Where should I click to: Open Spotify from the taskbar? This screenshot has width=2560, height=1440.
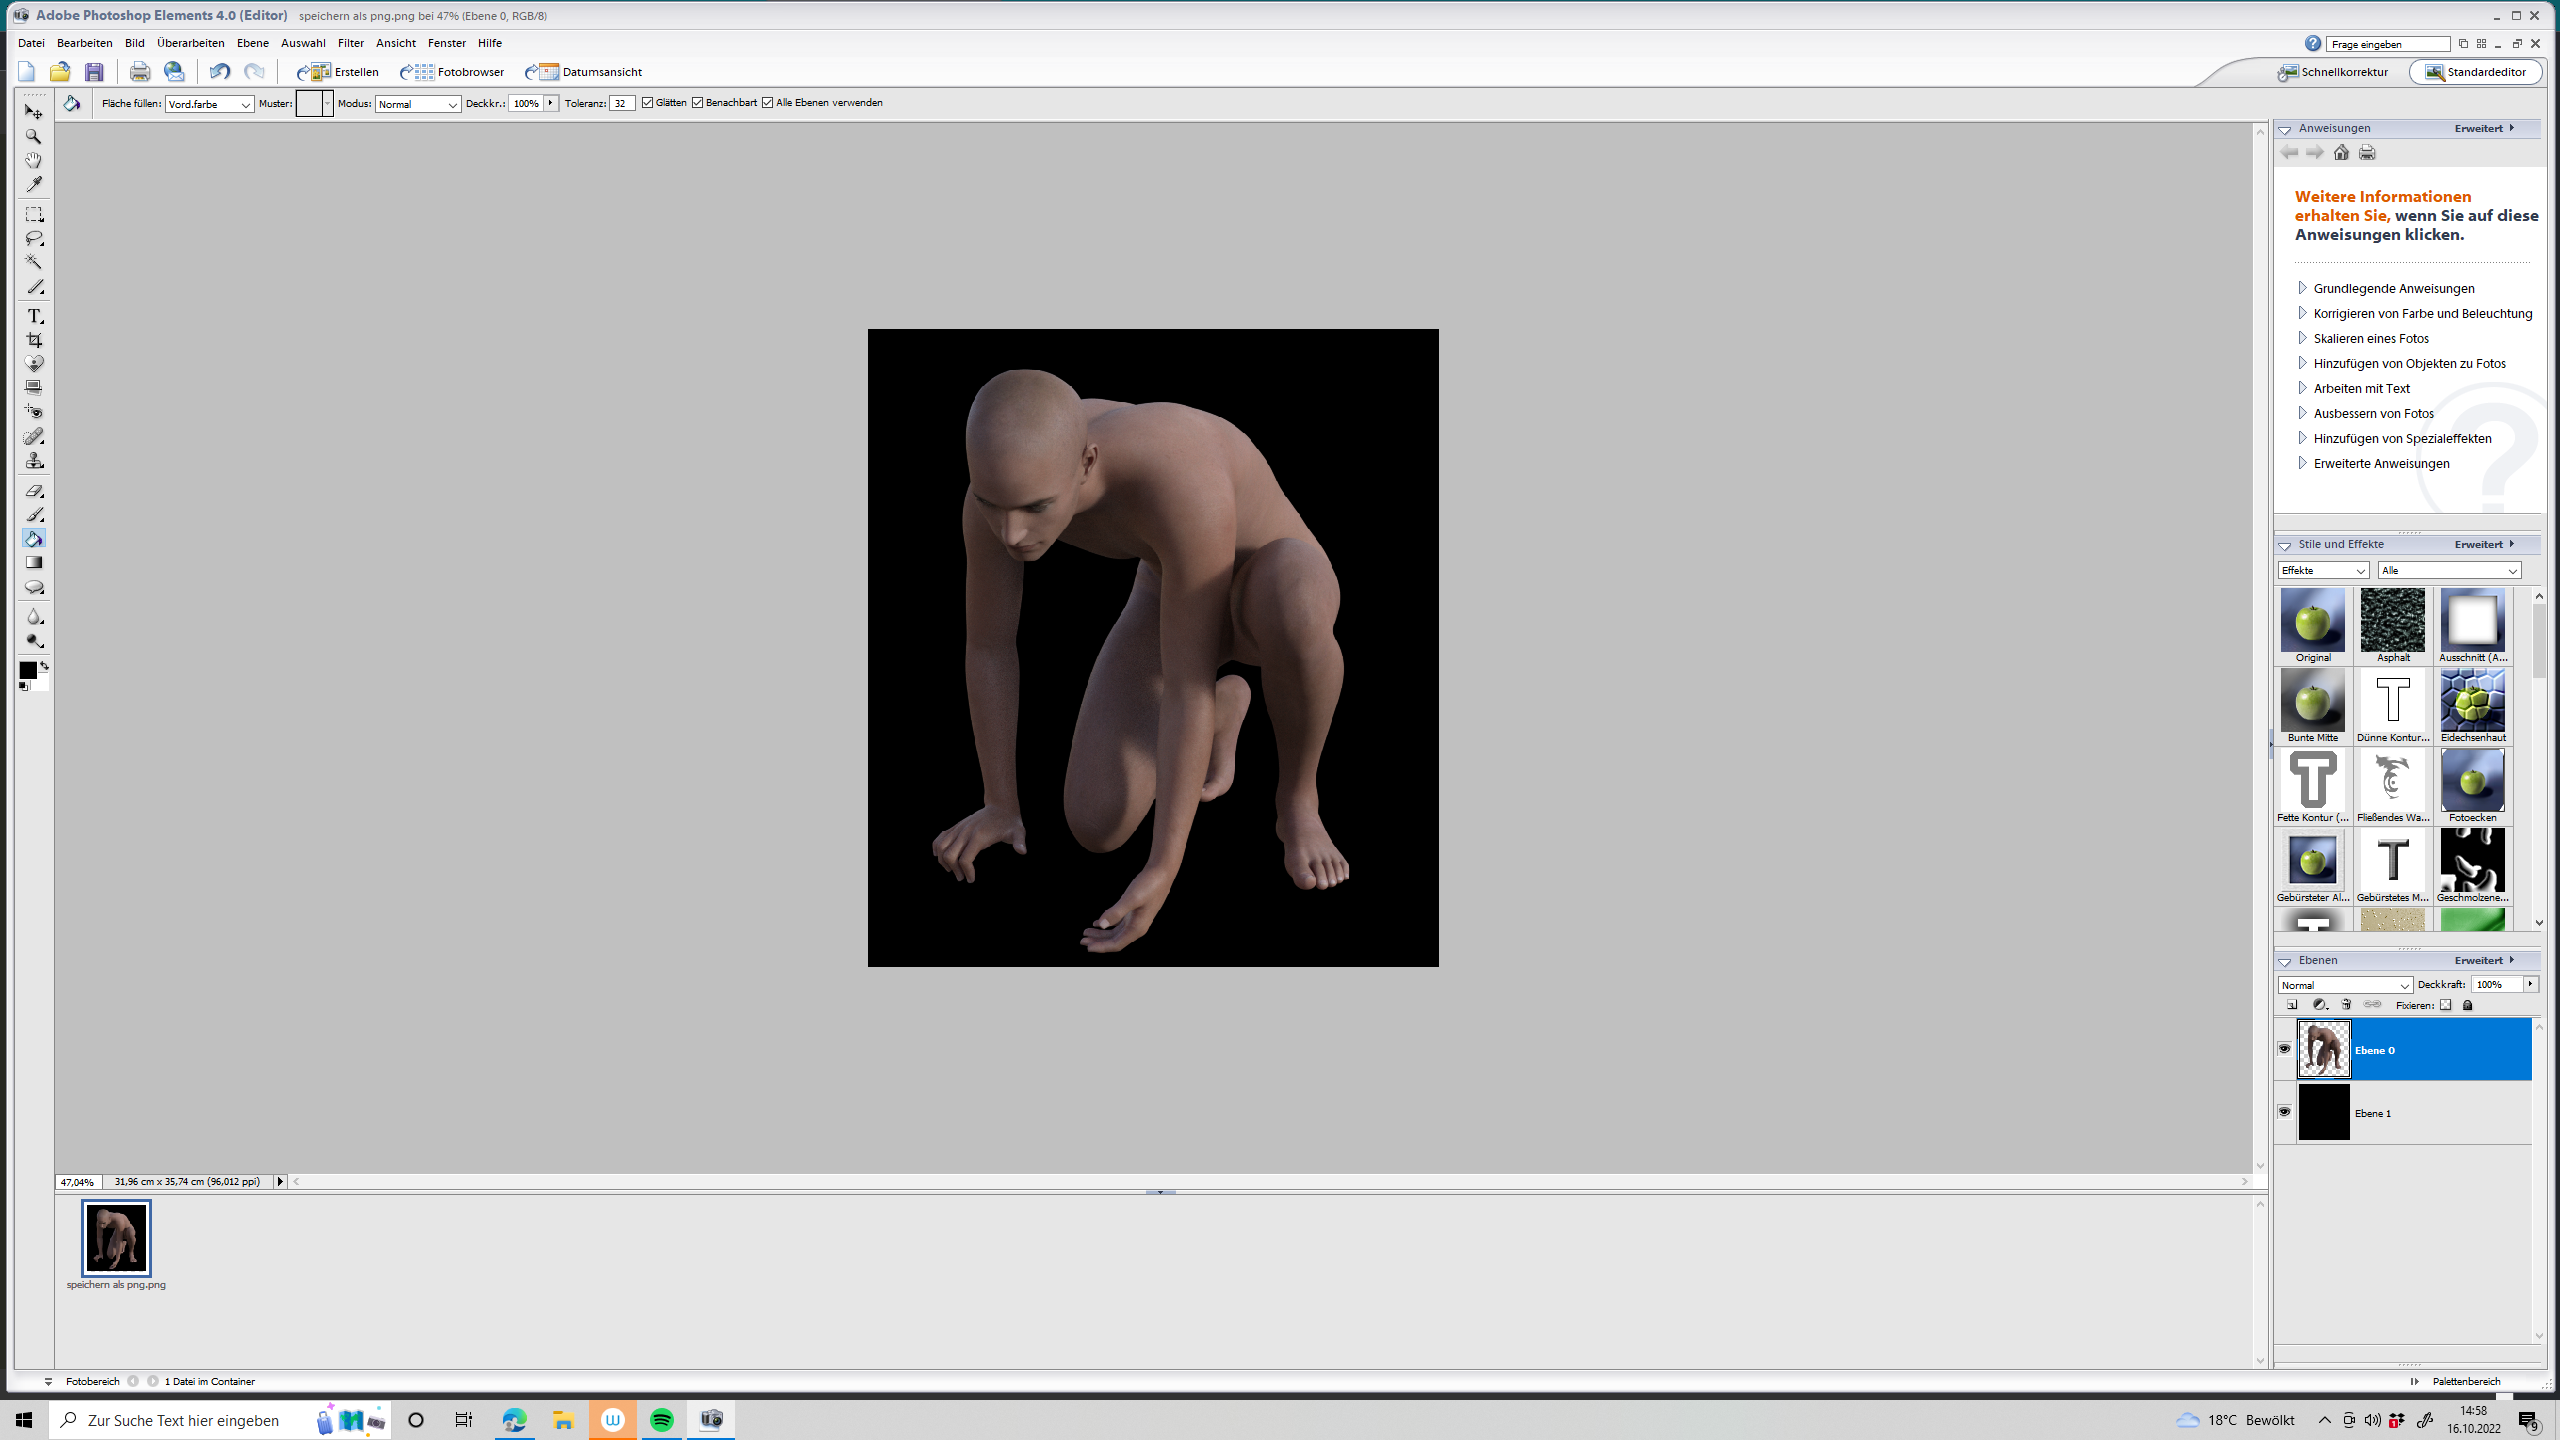coord(662,1420)
